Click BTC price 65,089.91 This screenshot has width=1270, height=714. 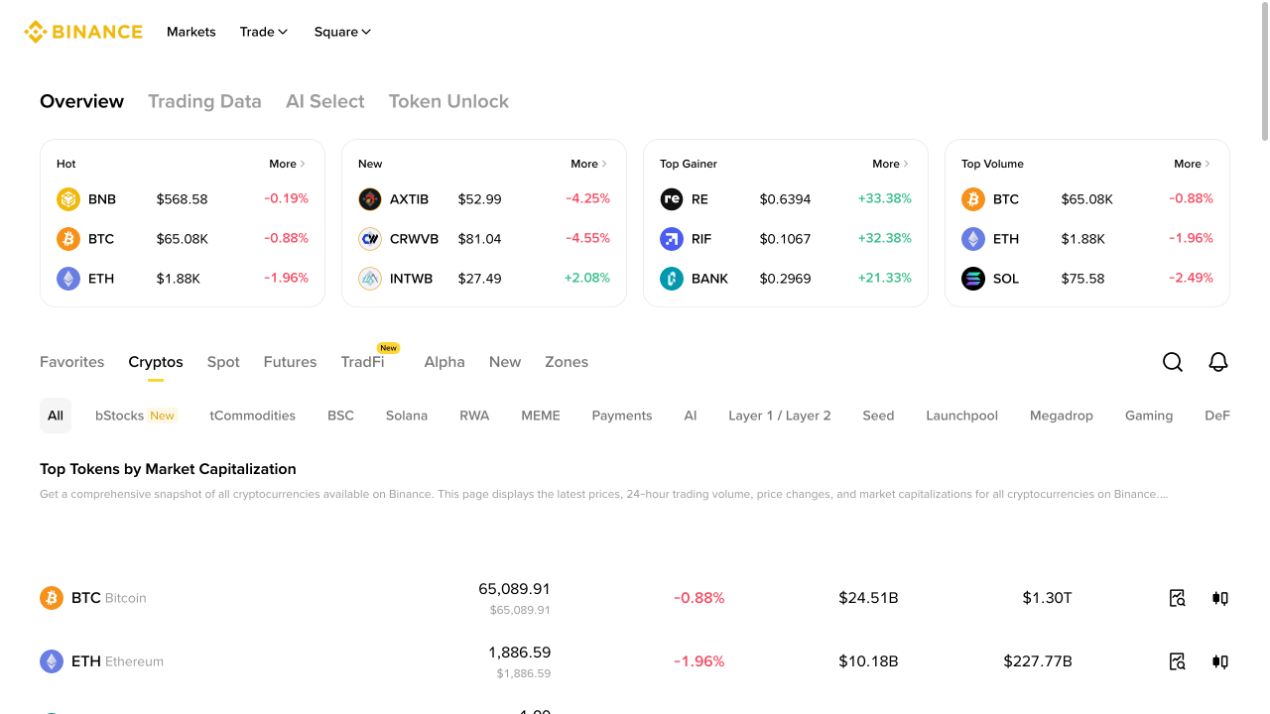[514, 589]
